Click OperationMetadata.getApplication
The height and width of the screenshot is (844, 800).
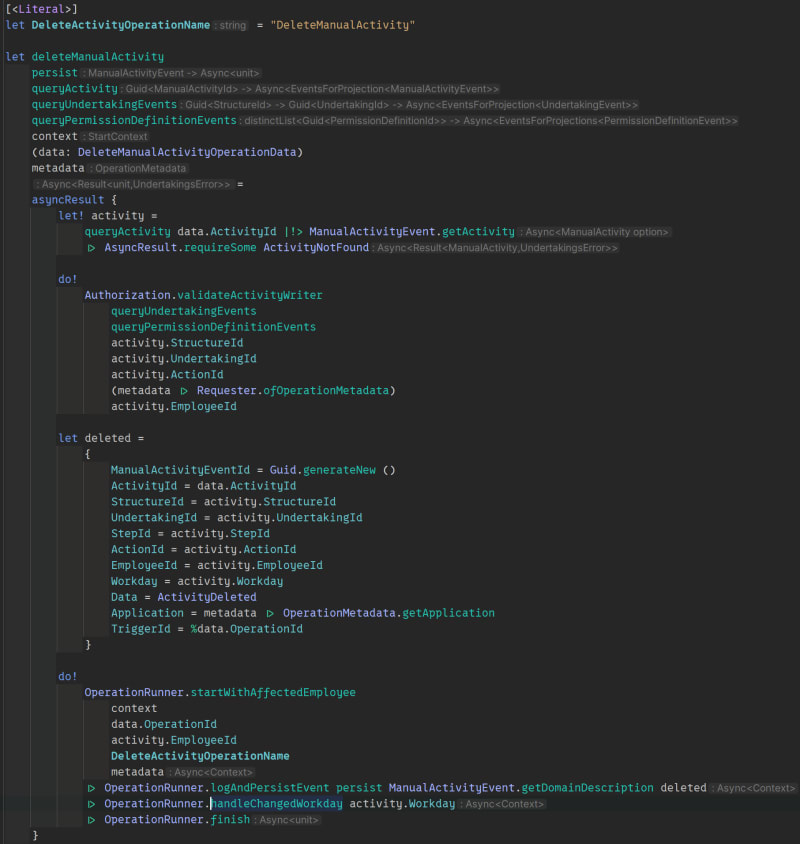(x=389, y=613)
